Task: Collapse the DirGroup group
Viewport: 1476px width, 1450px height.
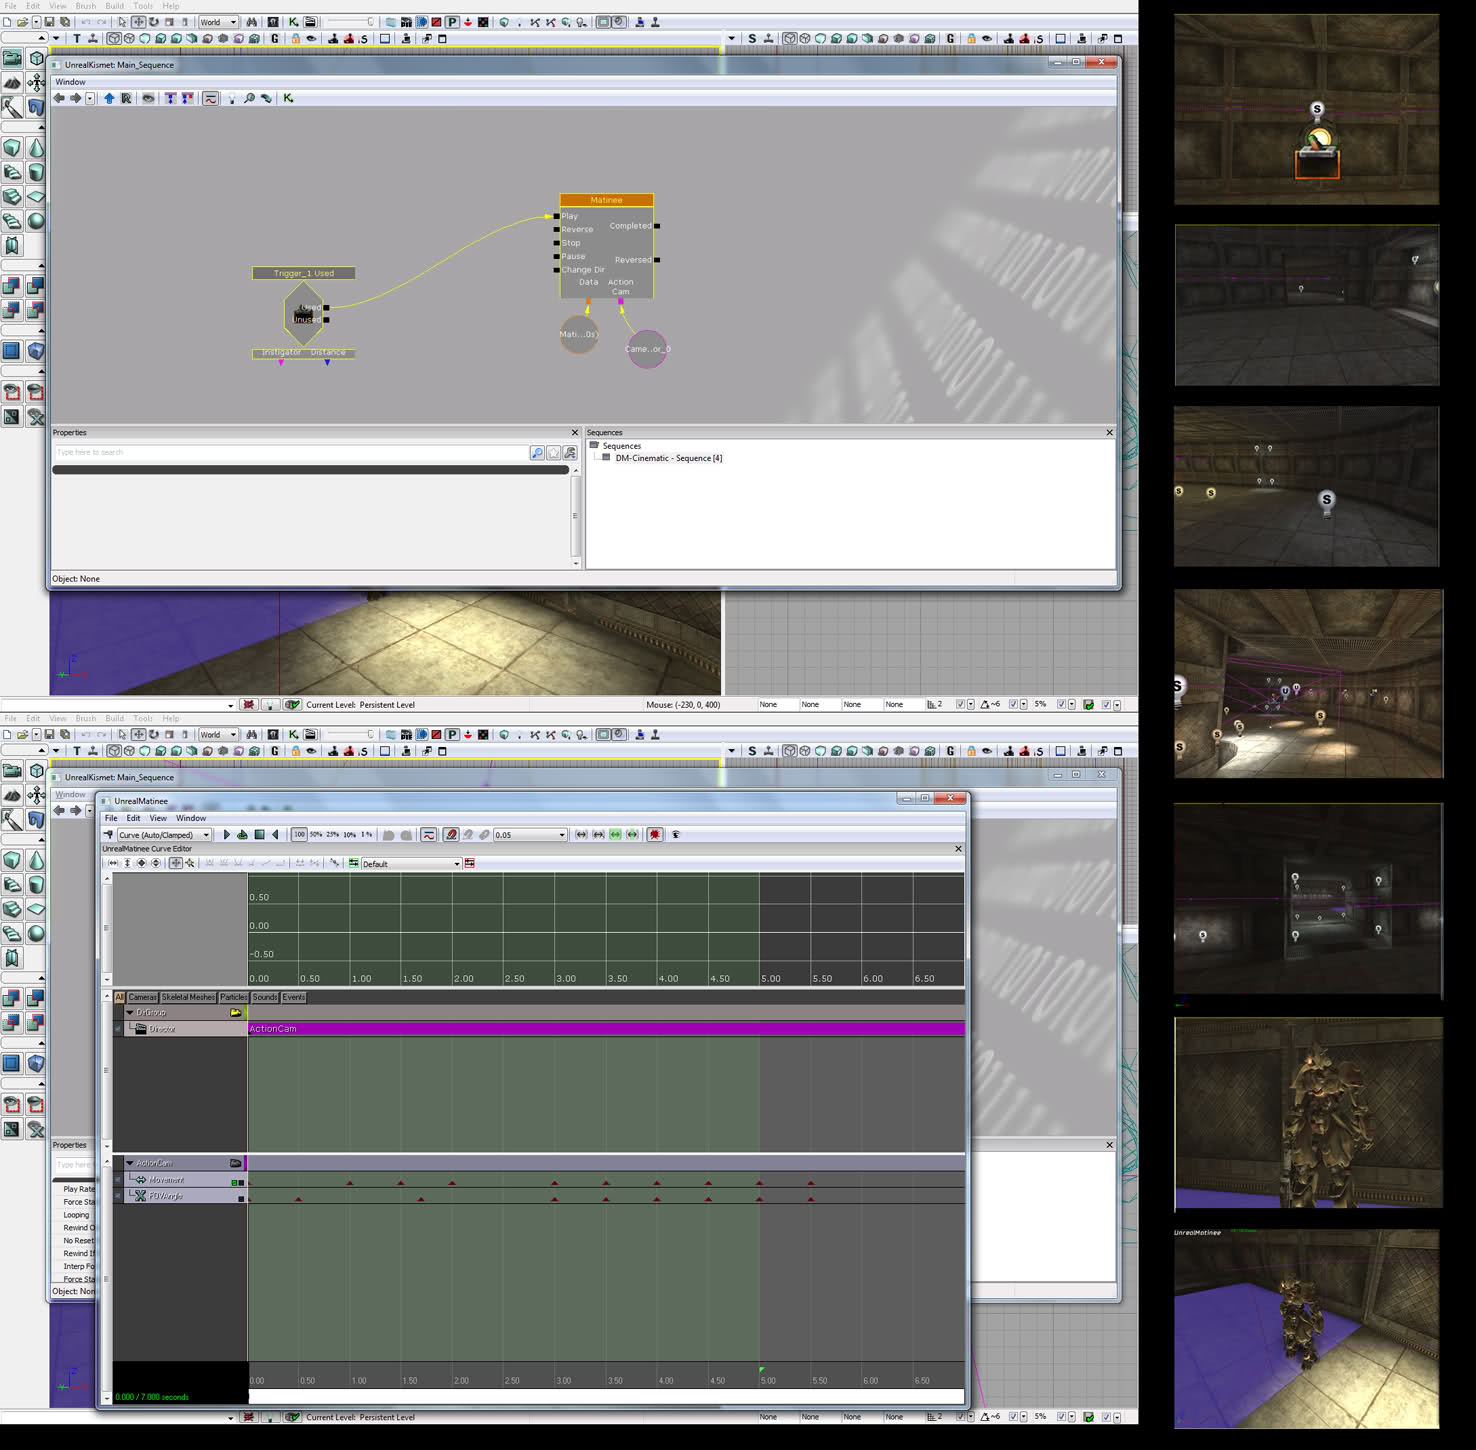Action: (130, 1012)
